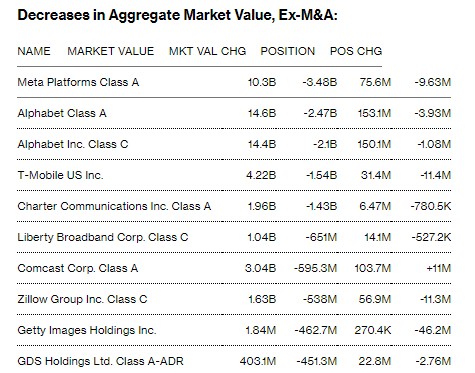The height and width of the screenshot is (373, 475).
Task: Click Charter Communications Inc. Class A
Action: [114, 206]
